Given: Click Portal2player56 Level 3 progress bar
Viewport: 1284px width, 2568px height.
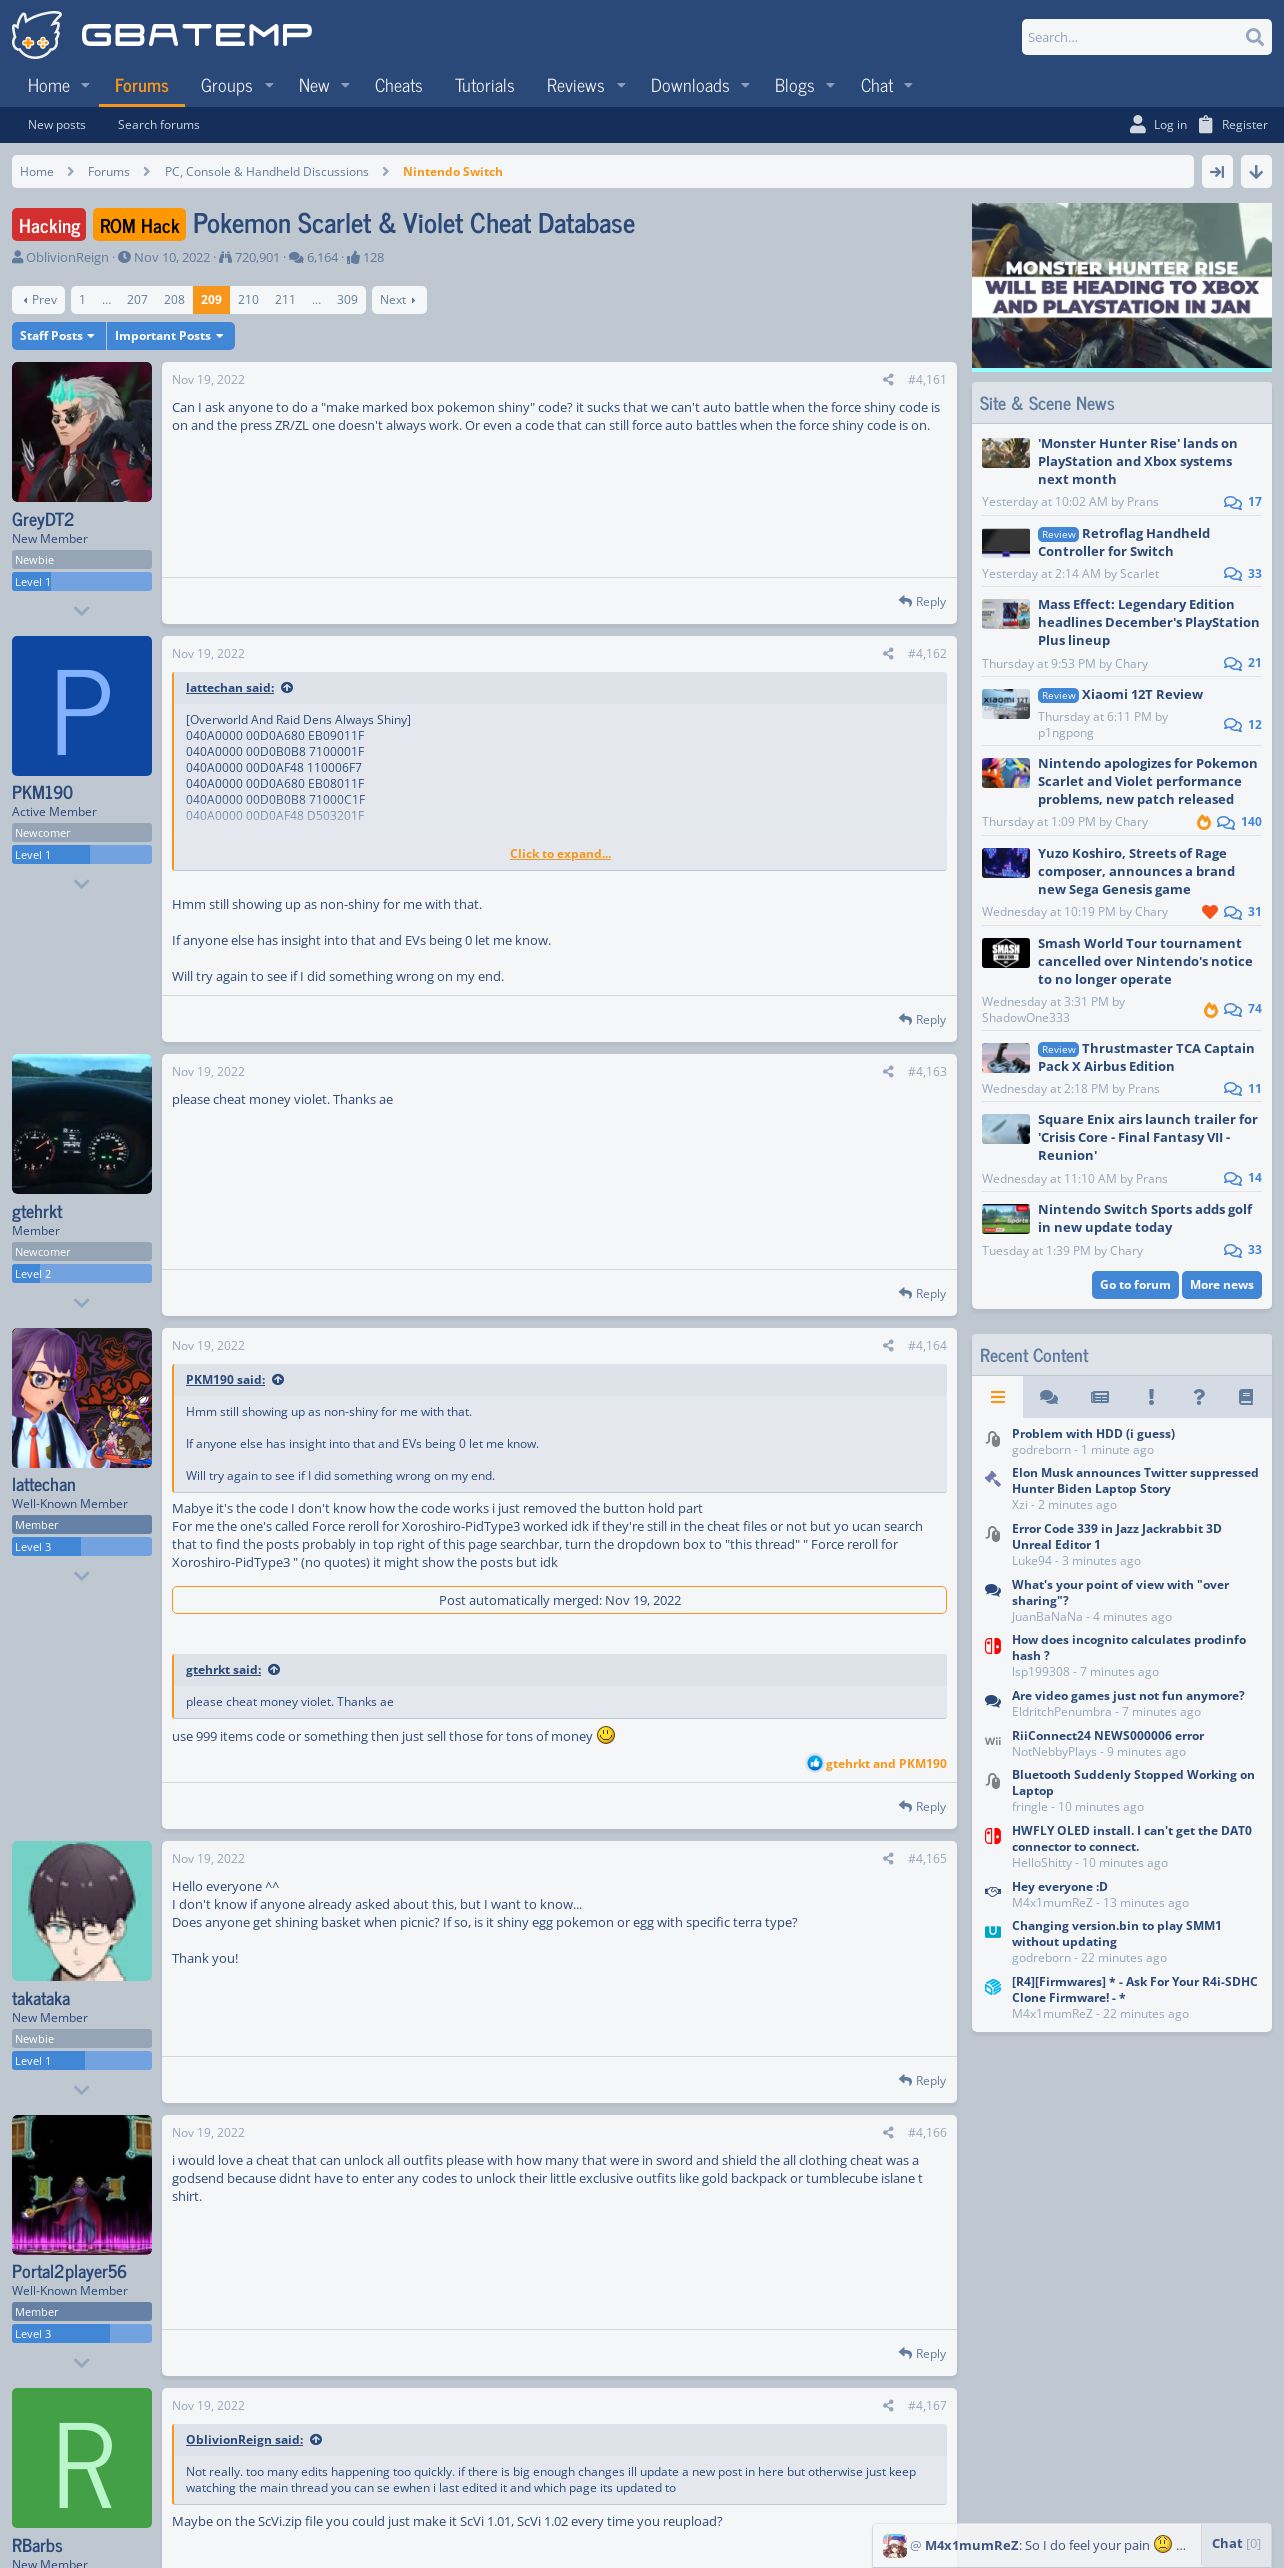Looking at the screenshot, I should (x=82, y=2334).
